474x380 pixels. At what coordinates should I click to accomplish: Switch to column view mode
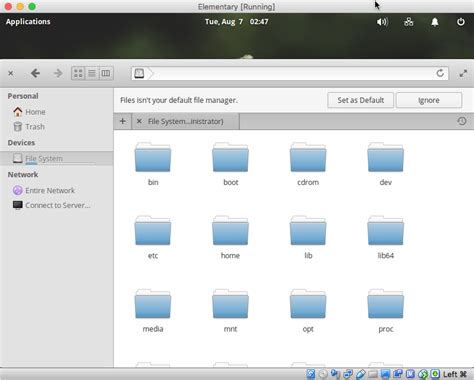click(106, 73)
